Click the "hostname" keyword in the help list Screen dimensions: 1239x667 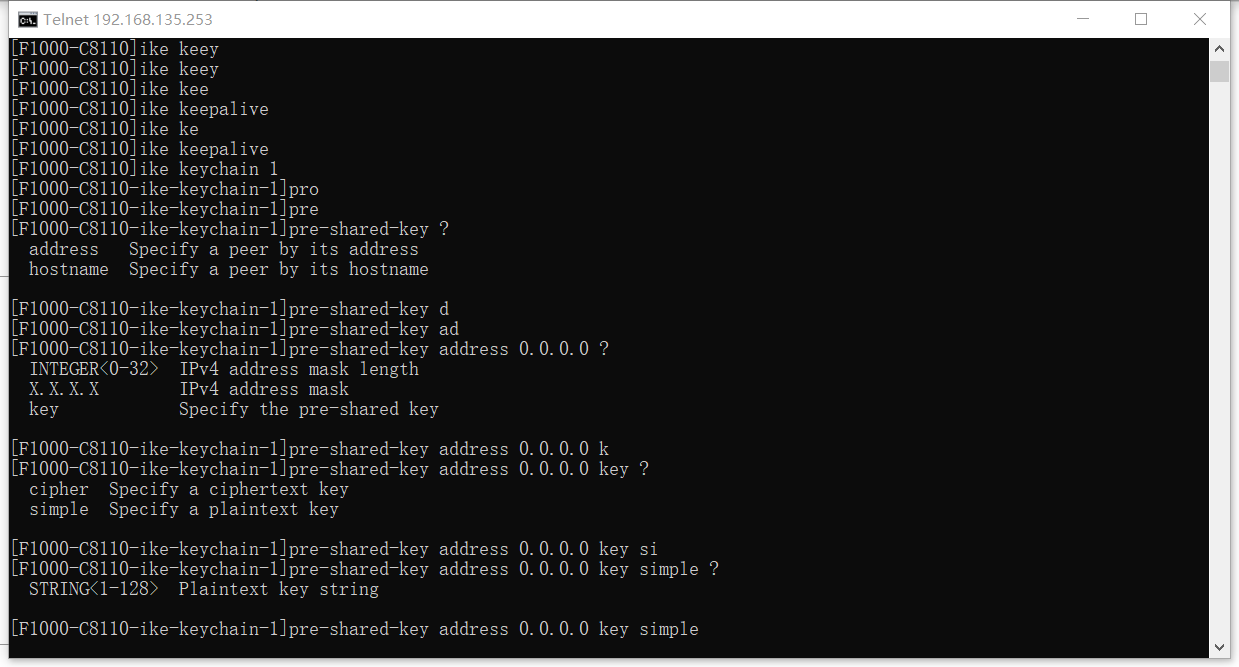pyautogui.click(x=69, y=269)
